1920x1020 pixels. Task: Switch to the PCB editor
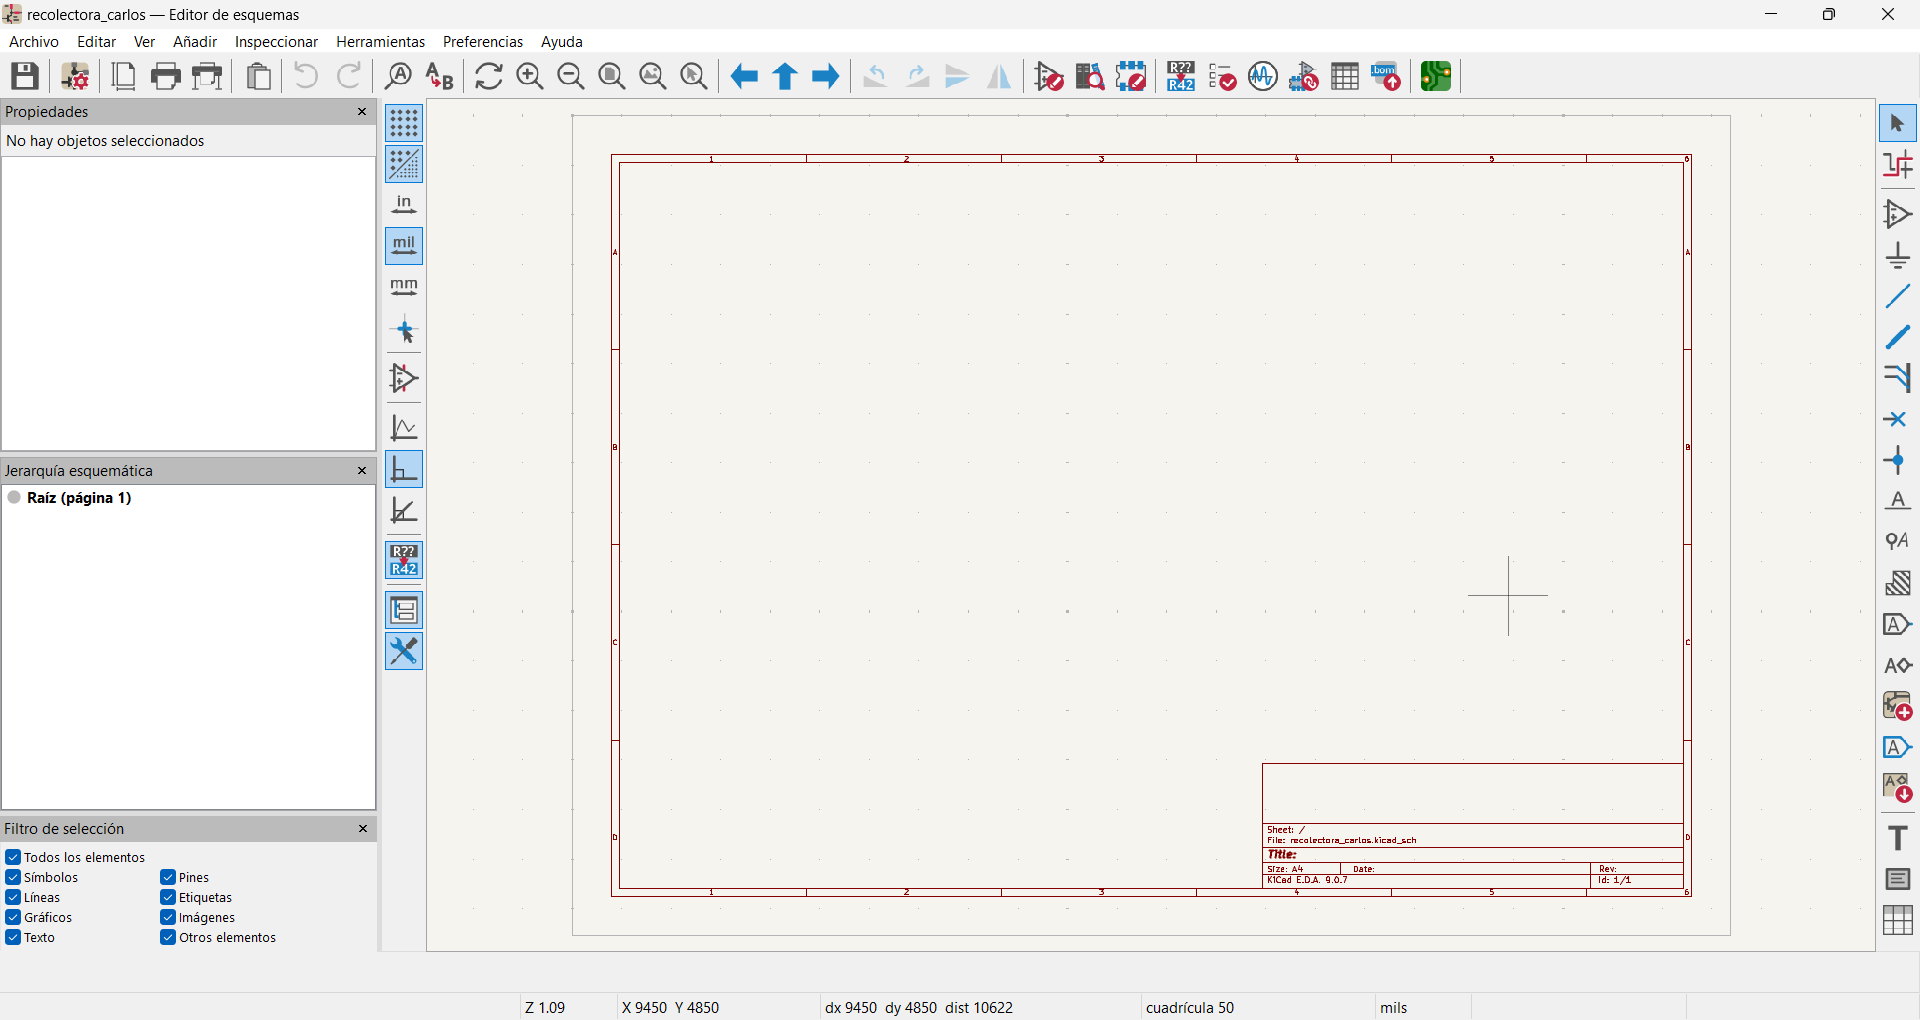(1436, 76)
